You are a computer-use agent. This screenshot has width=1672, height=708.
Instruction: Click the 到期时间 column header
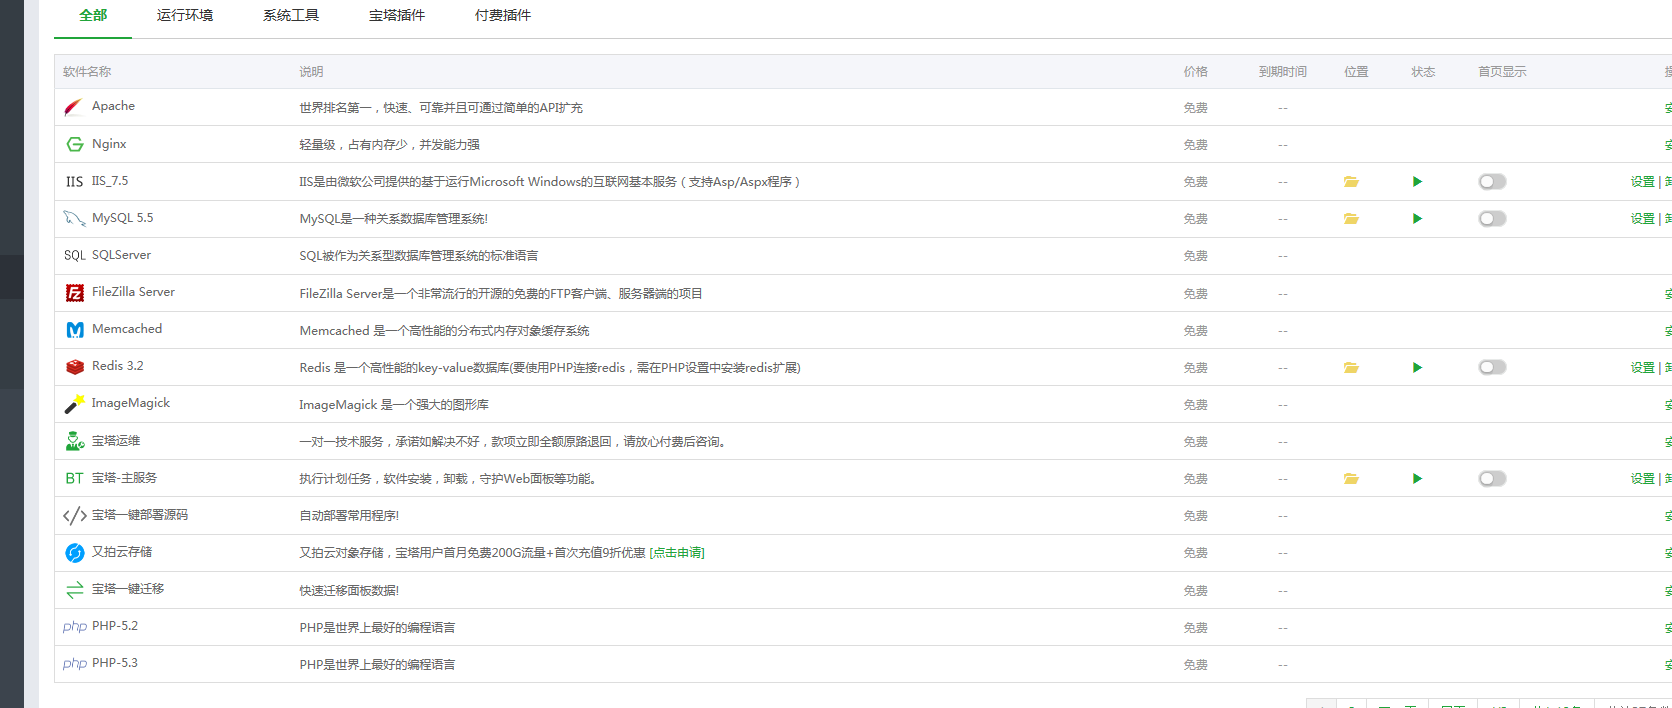[1283, 72]
